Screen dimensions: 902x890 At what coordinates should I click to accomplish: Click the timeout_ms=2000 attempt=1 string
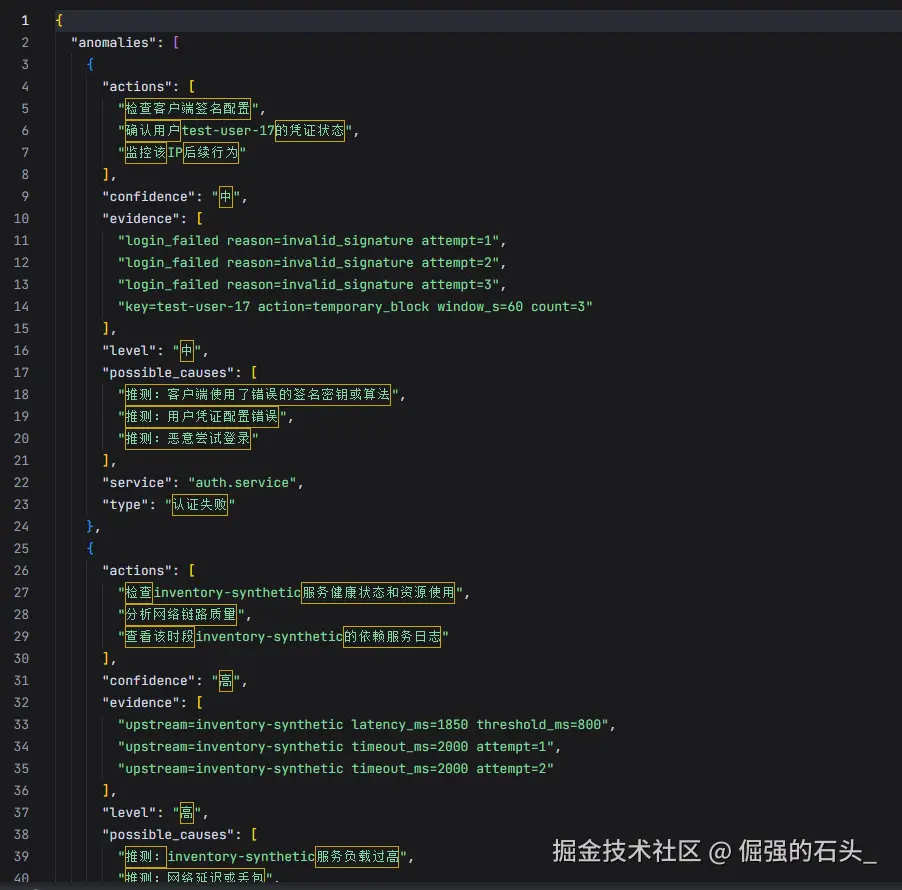(x=336, y=747)
